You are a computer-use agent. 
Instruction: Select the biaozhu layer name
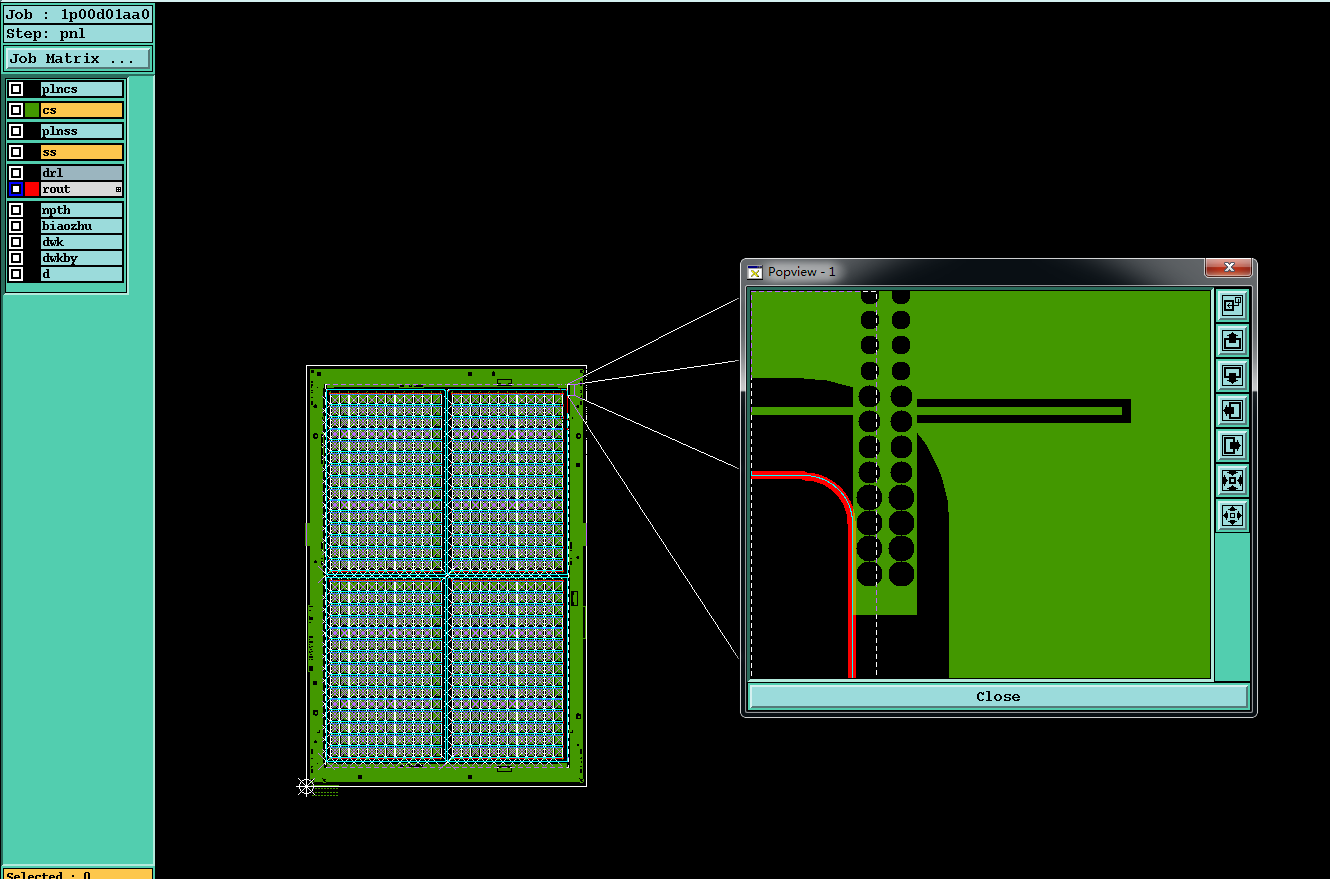click(x=82, y=226)
